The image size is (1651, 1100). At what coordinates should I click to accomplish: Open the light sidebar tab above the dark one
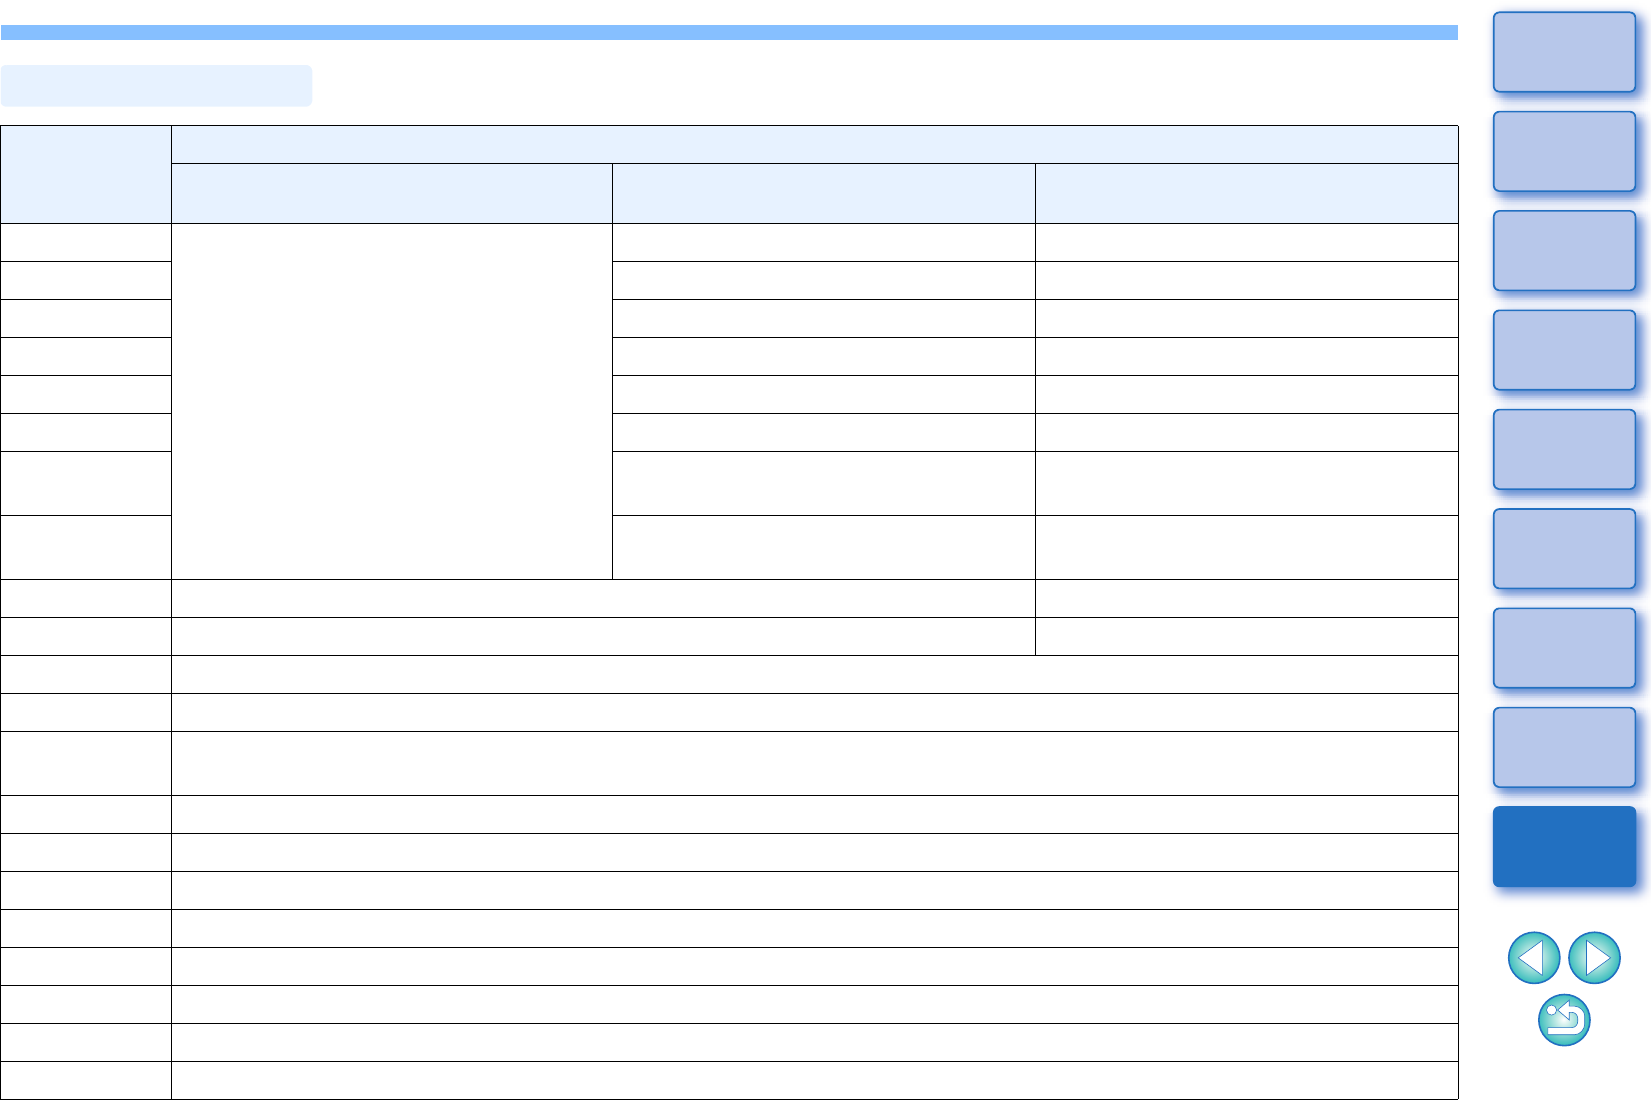[1564, 747]
